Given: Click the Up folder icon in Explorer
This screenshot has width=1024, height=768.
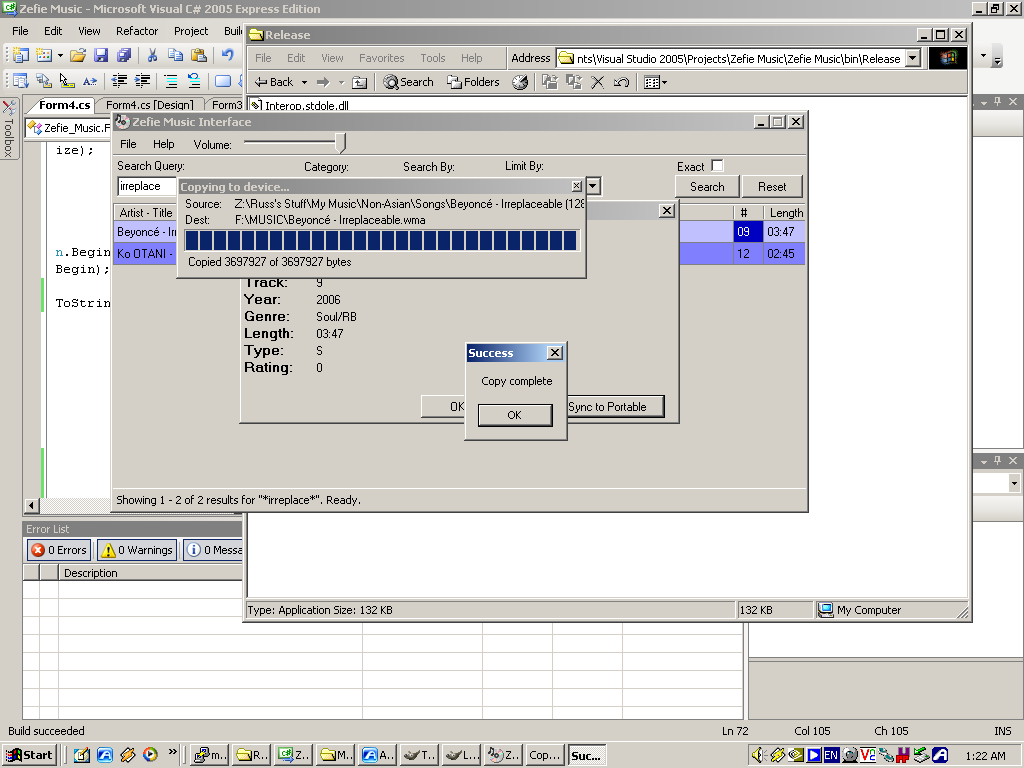Looking at the screenshot, I should pyautogui.click(x=359, y=83).
